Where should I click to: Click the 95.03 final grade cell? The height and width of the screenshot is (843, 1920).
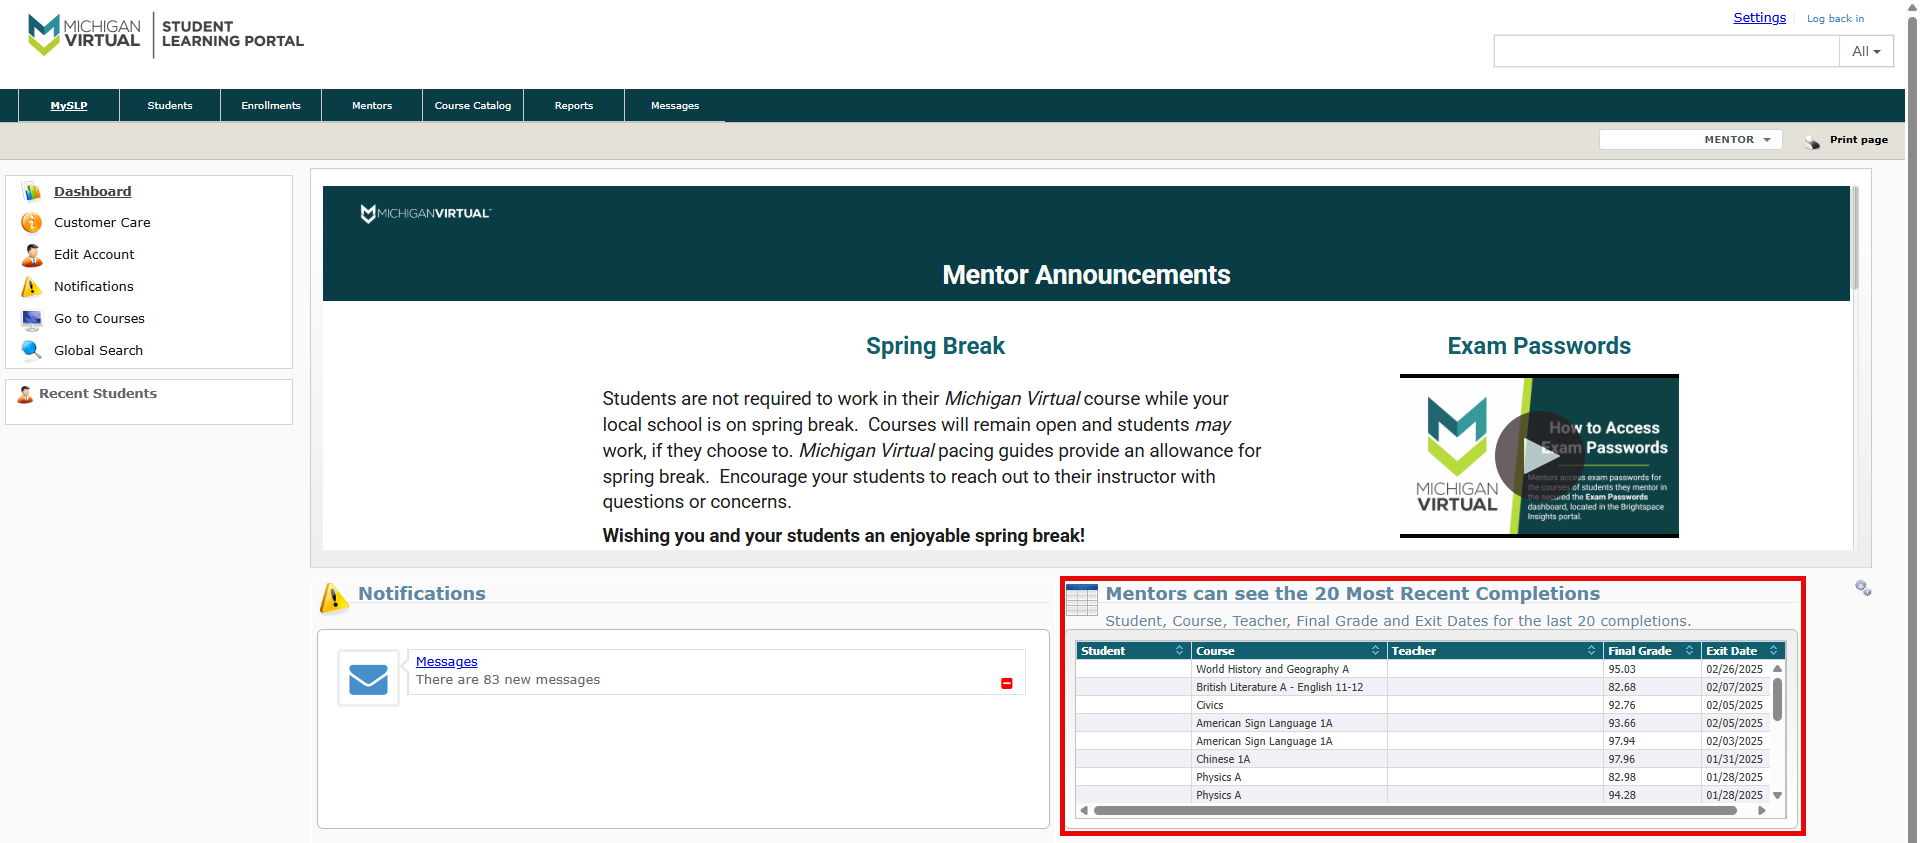pos(1652,669)
